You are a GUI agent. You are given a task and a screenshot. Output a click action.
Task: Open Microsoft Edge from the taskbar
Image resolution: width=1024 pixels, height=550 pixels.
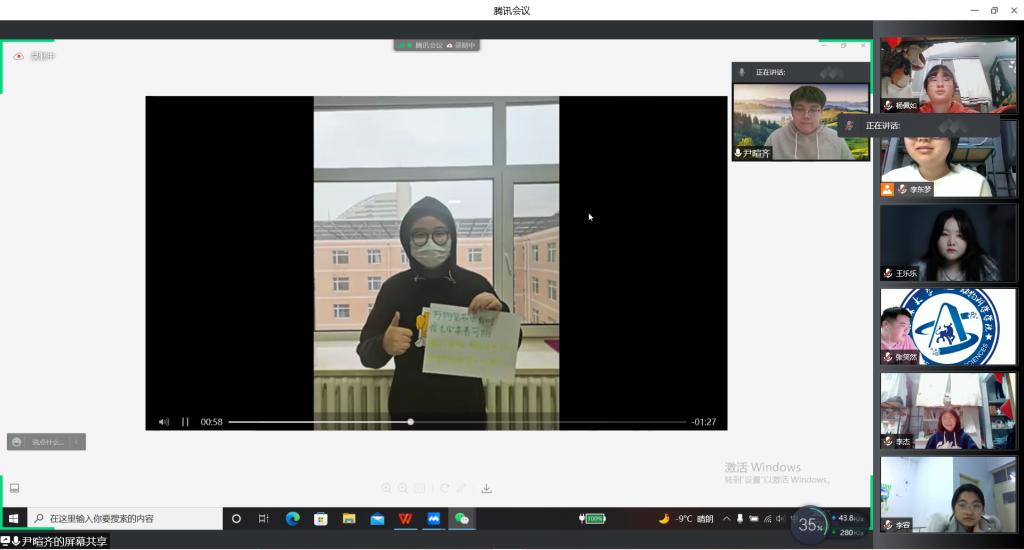pos(293,519)
